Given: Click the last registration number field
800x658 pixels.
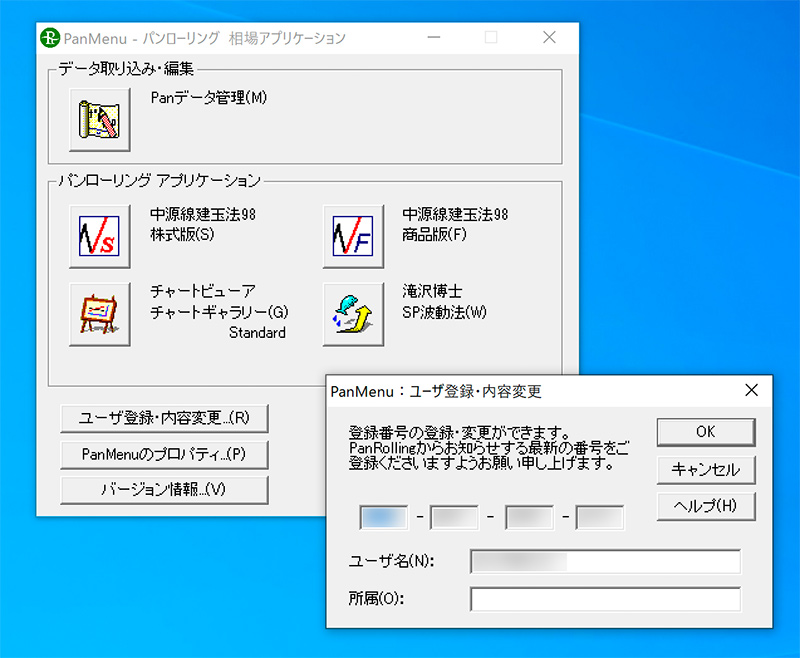Looking at the screenshot, I should coord(599,516).
